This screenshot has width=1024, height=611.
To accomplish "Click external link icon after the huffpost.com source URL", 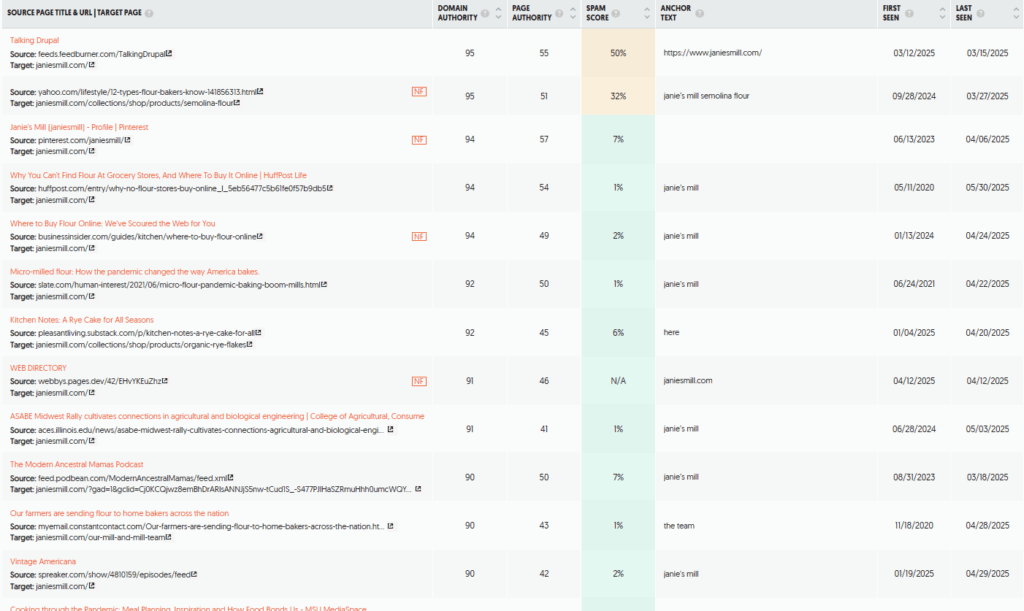I will [330, 188].
